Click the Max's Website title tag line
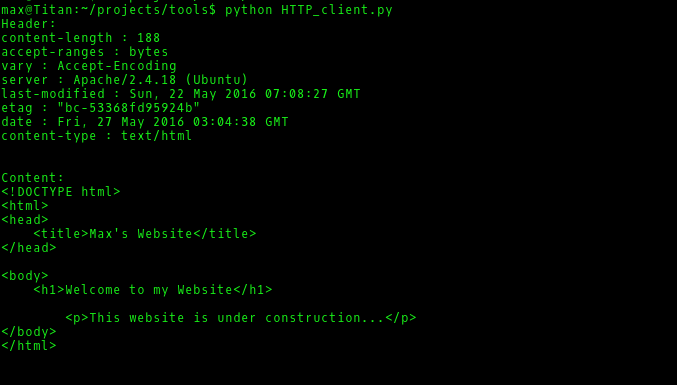The height and width of the screenshot is (385, 677). [x=145, y=234]
